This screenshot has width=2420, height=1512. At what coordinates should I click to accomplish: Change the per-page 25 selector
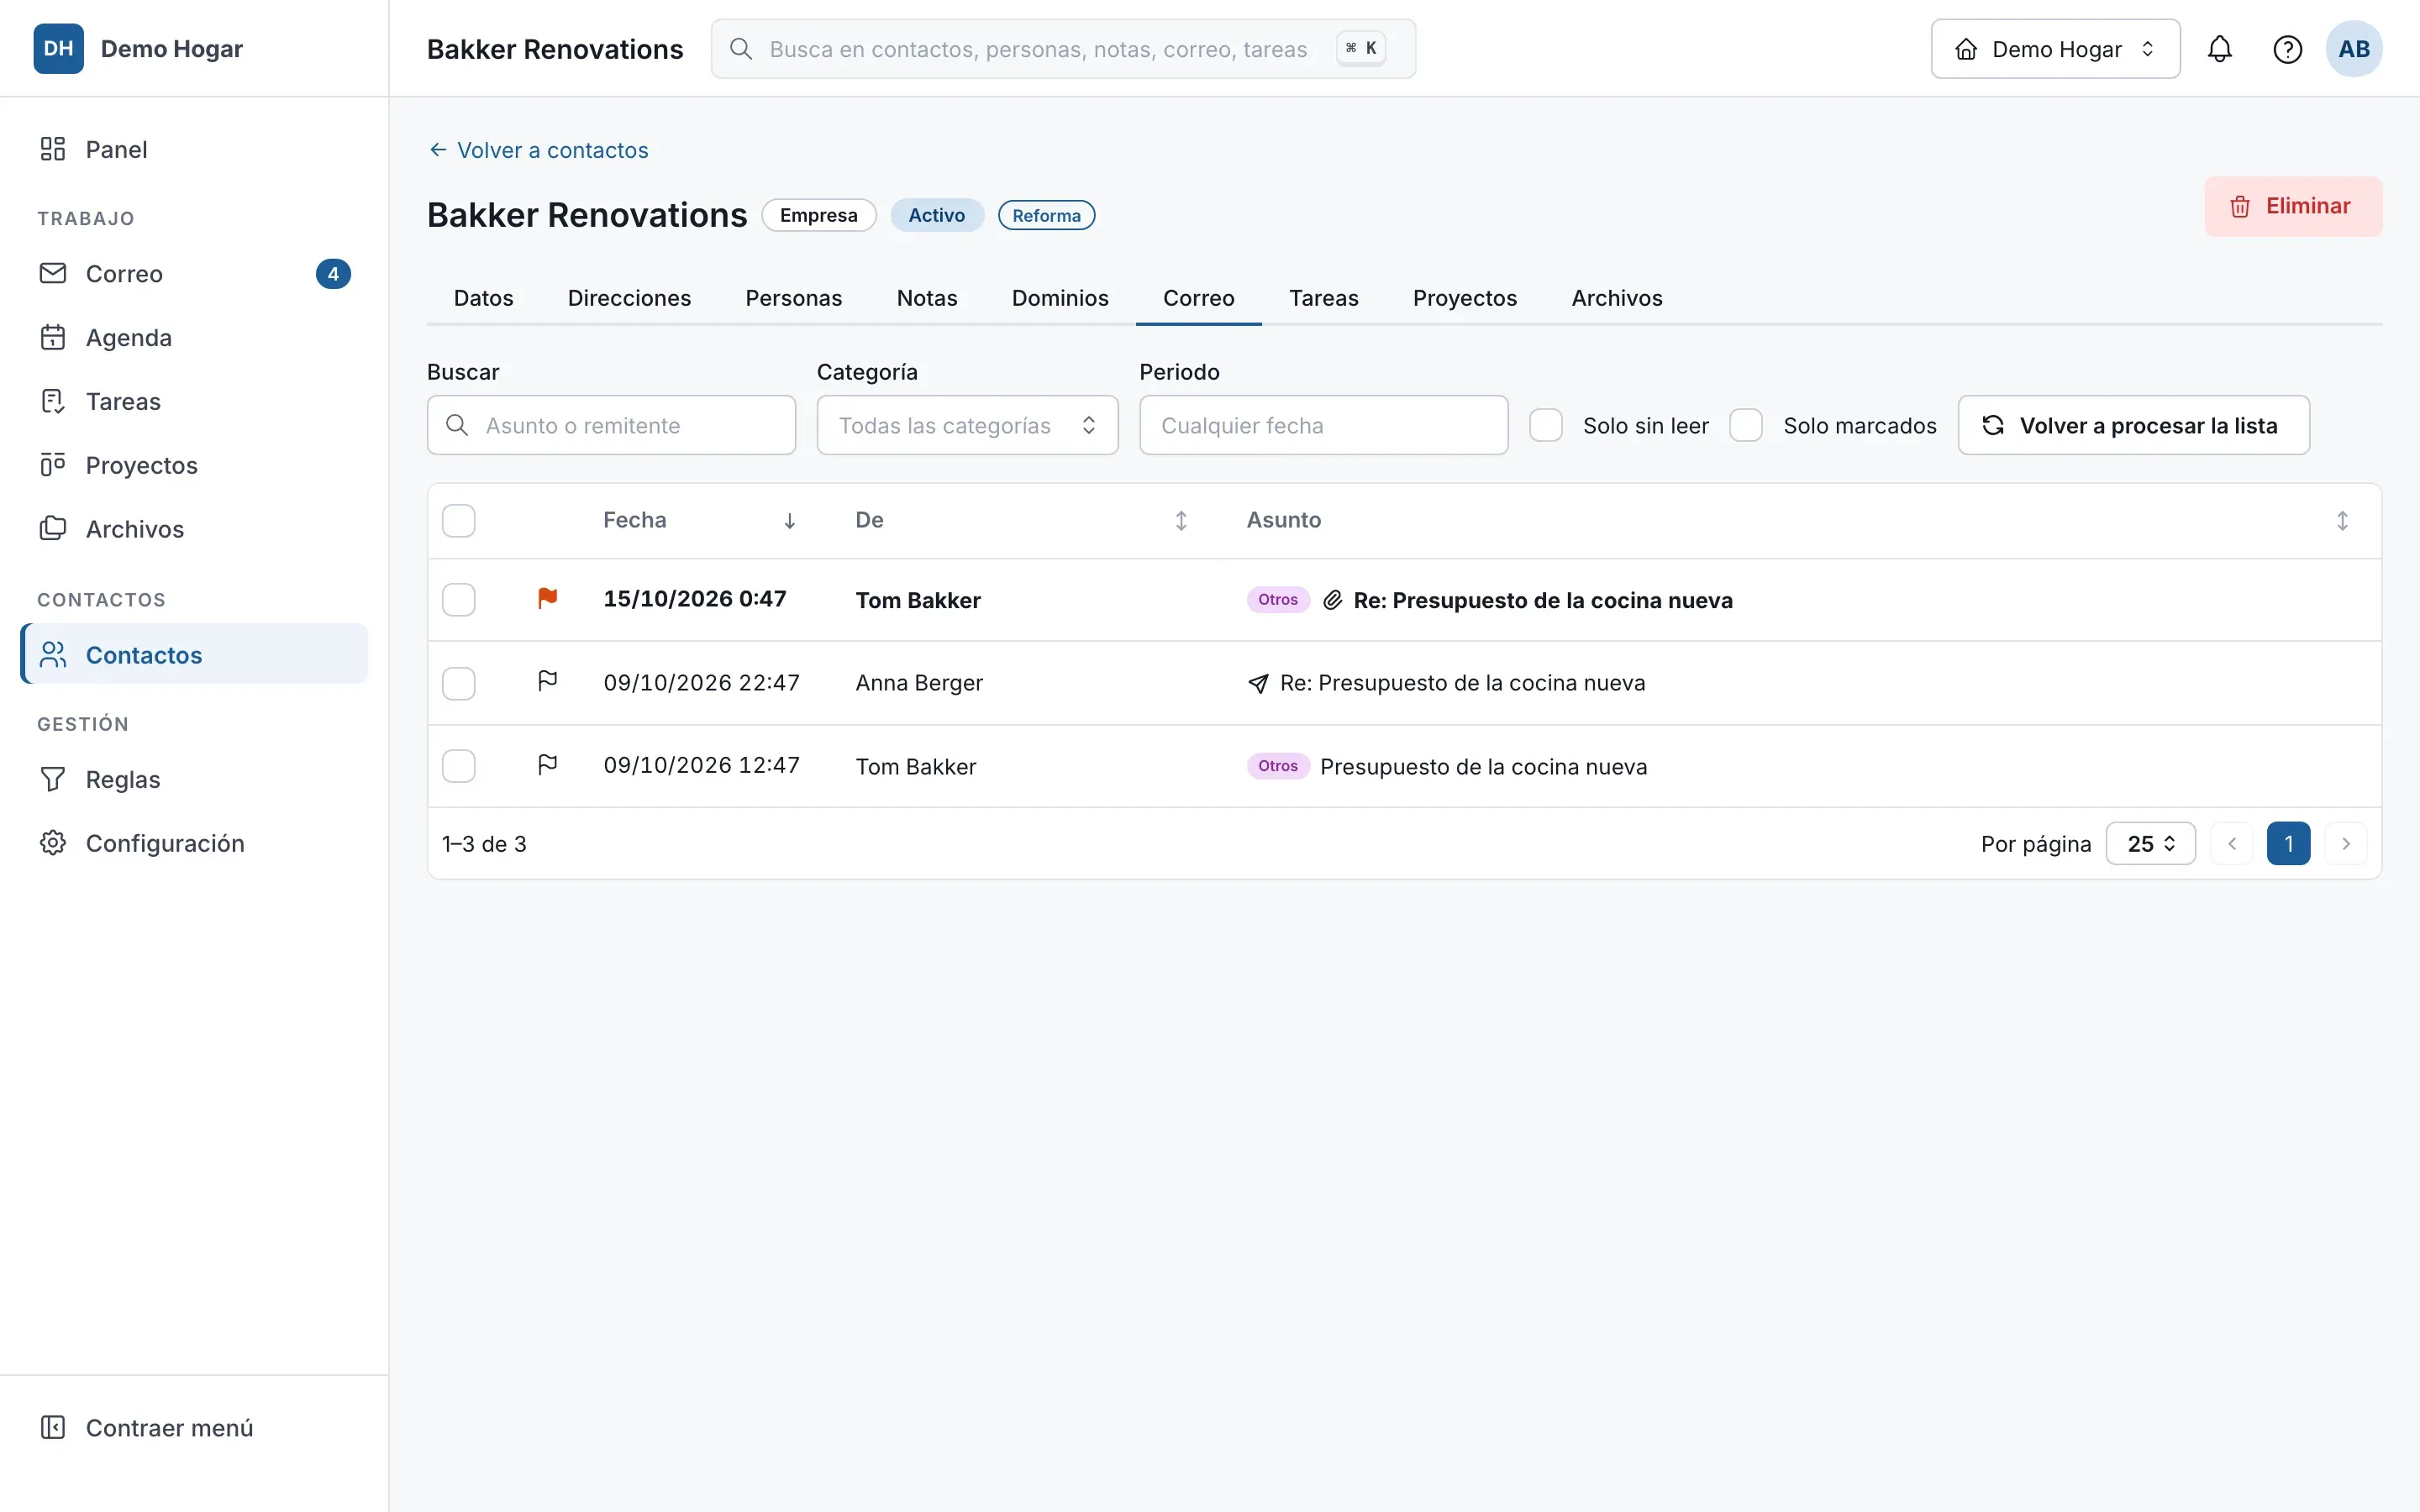pos(2150,844)
